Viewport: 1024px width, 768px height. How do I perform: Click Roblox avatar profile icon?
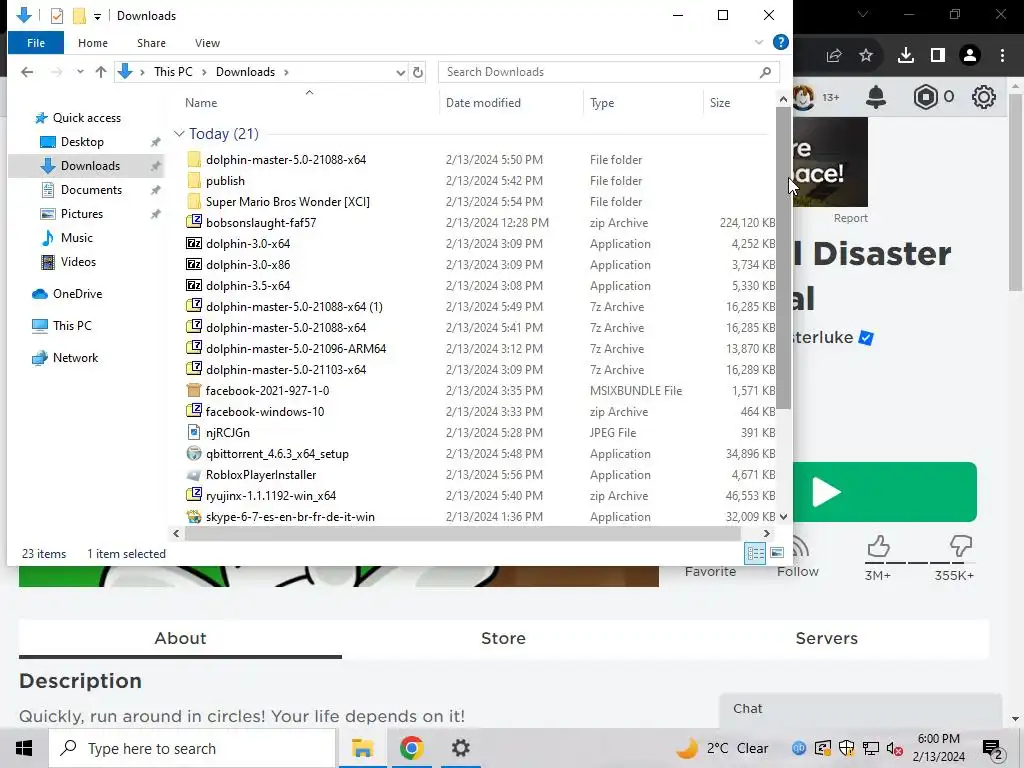[804, 97]
